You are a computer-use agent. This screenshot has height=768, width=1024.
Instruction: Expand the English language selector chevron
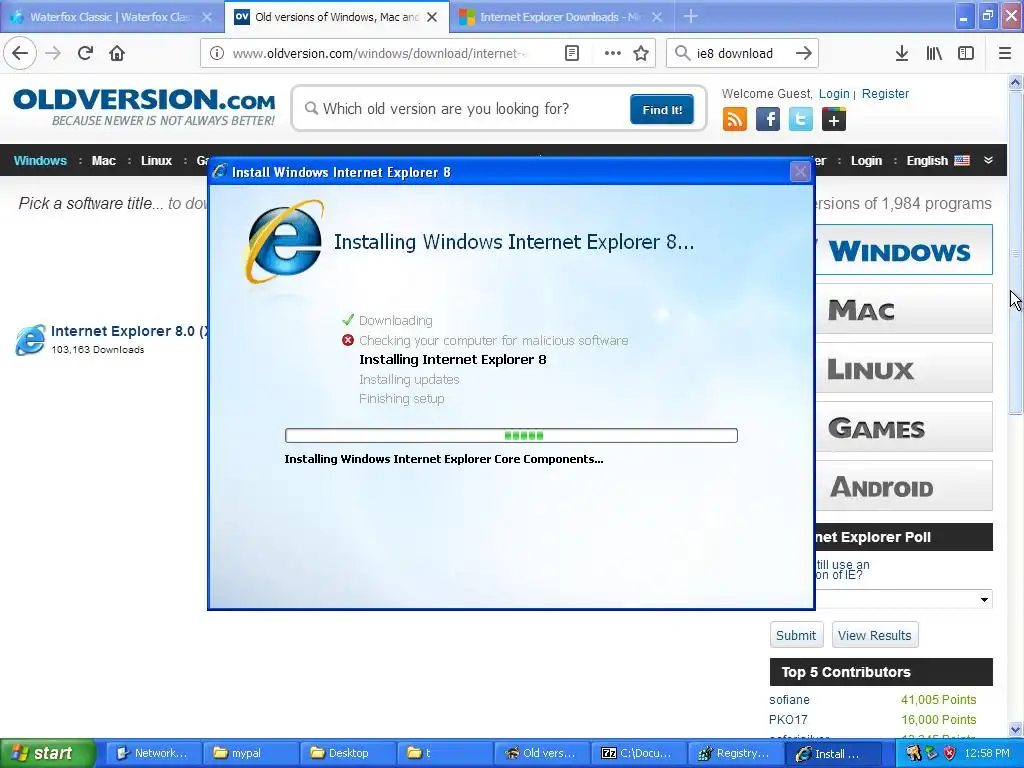pos(988,160)
